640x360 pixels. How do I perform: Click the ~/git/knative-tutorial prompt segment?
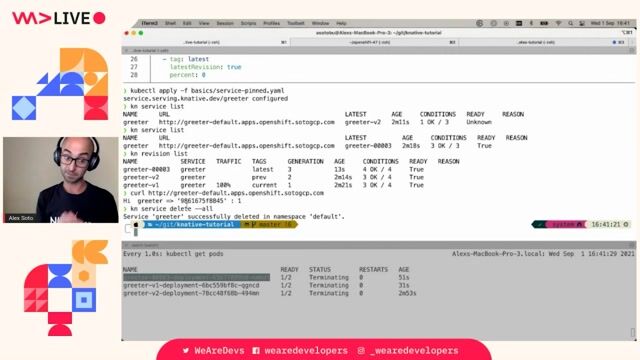point(191,224)
